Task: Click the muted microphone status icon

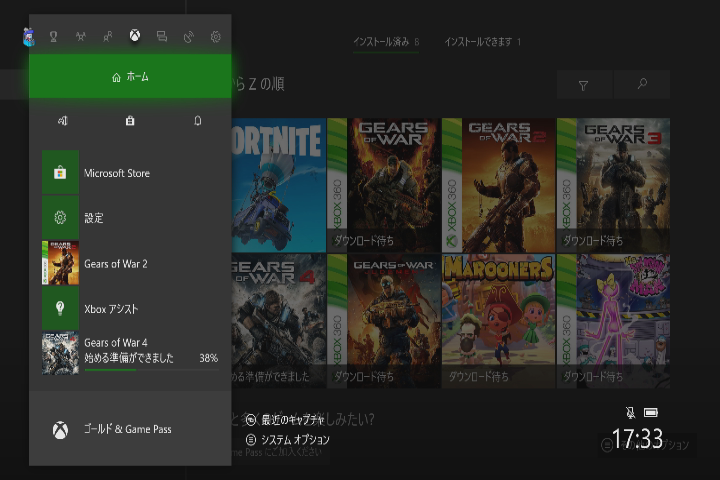Action: pyautogui.click(x=630, y=412)
